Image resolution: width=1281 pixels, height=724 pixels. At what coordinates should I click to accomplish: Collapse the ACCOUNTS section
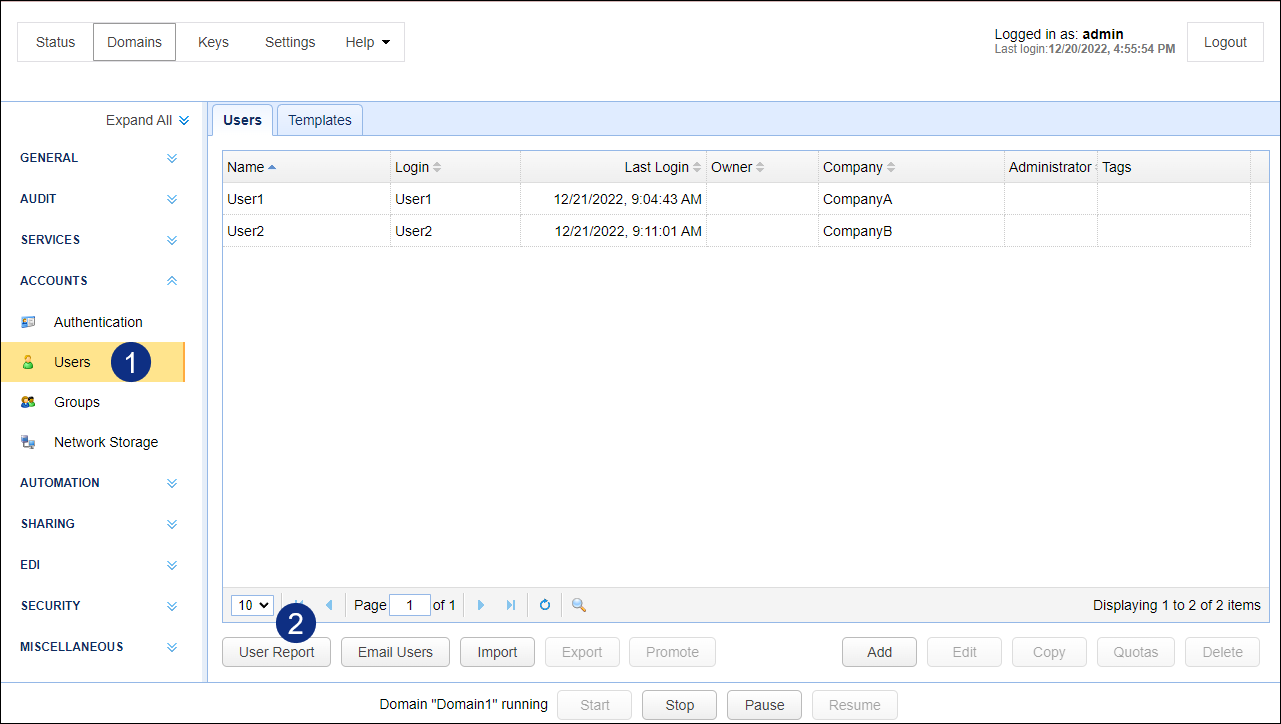tap(172, 281)
